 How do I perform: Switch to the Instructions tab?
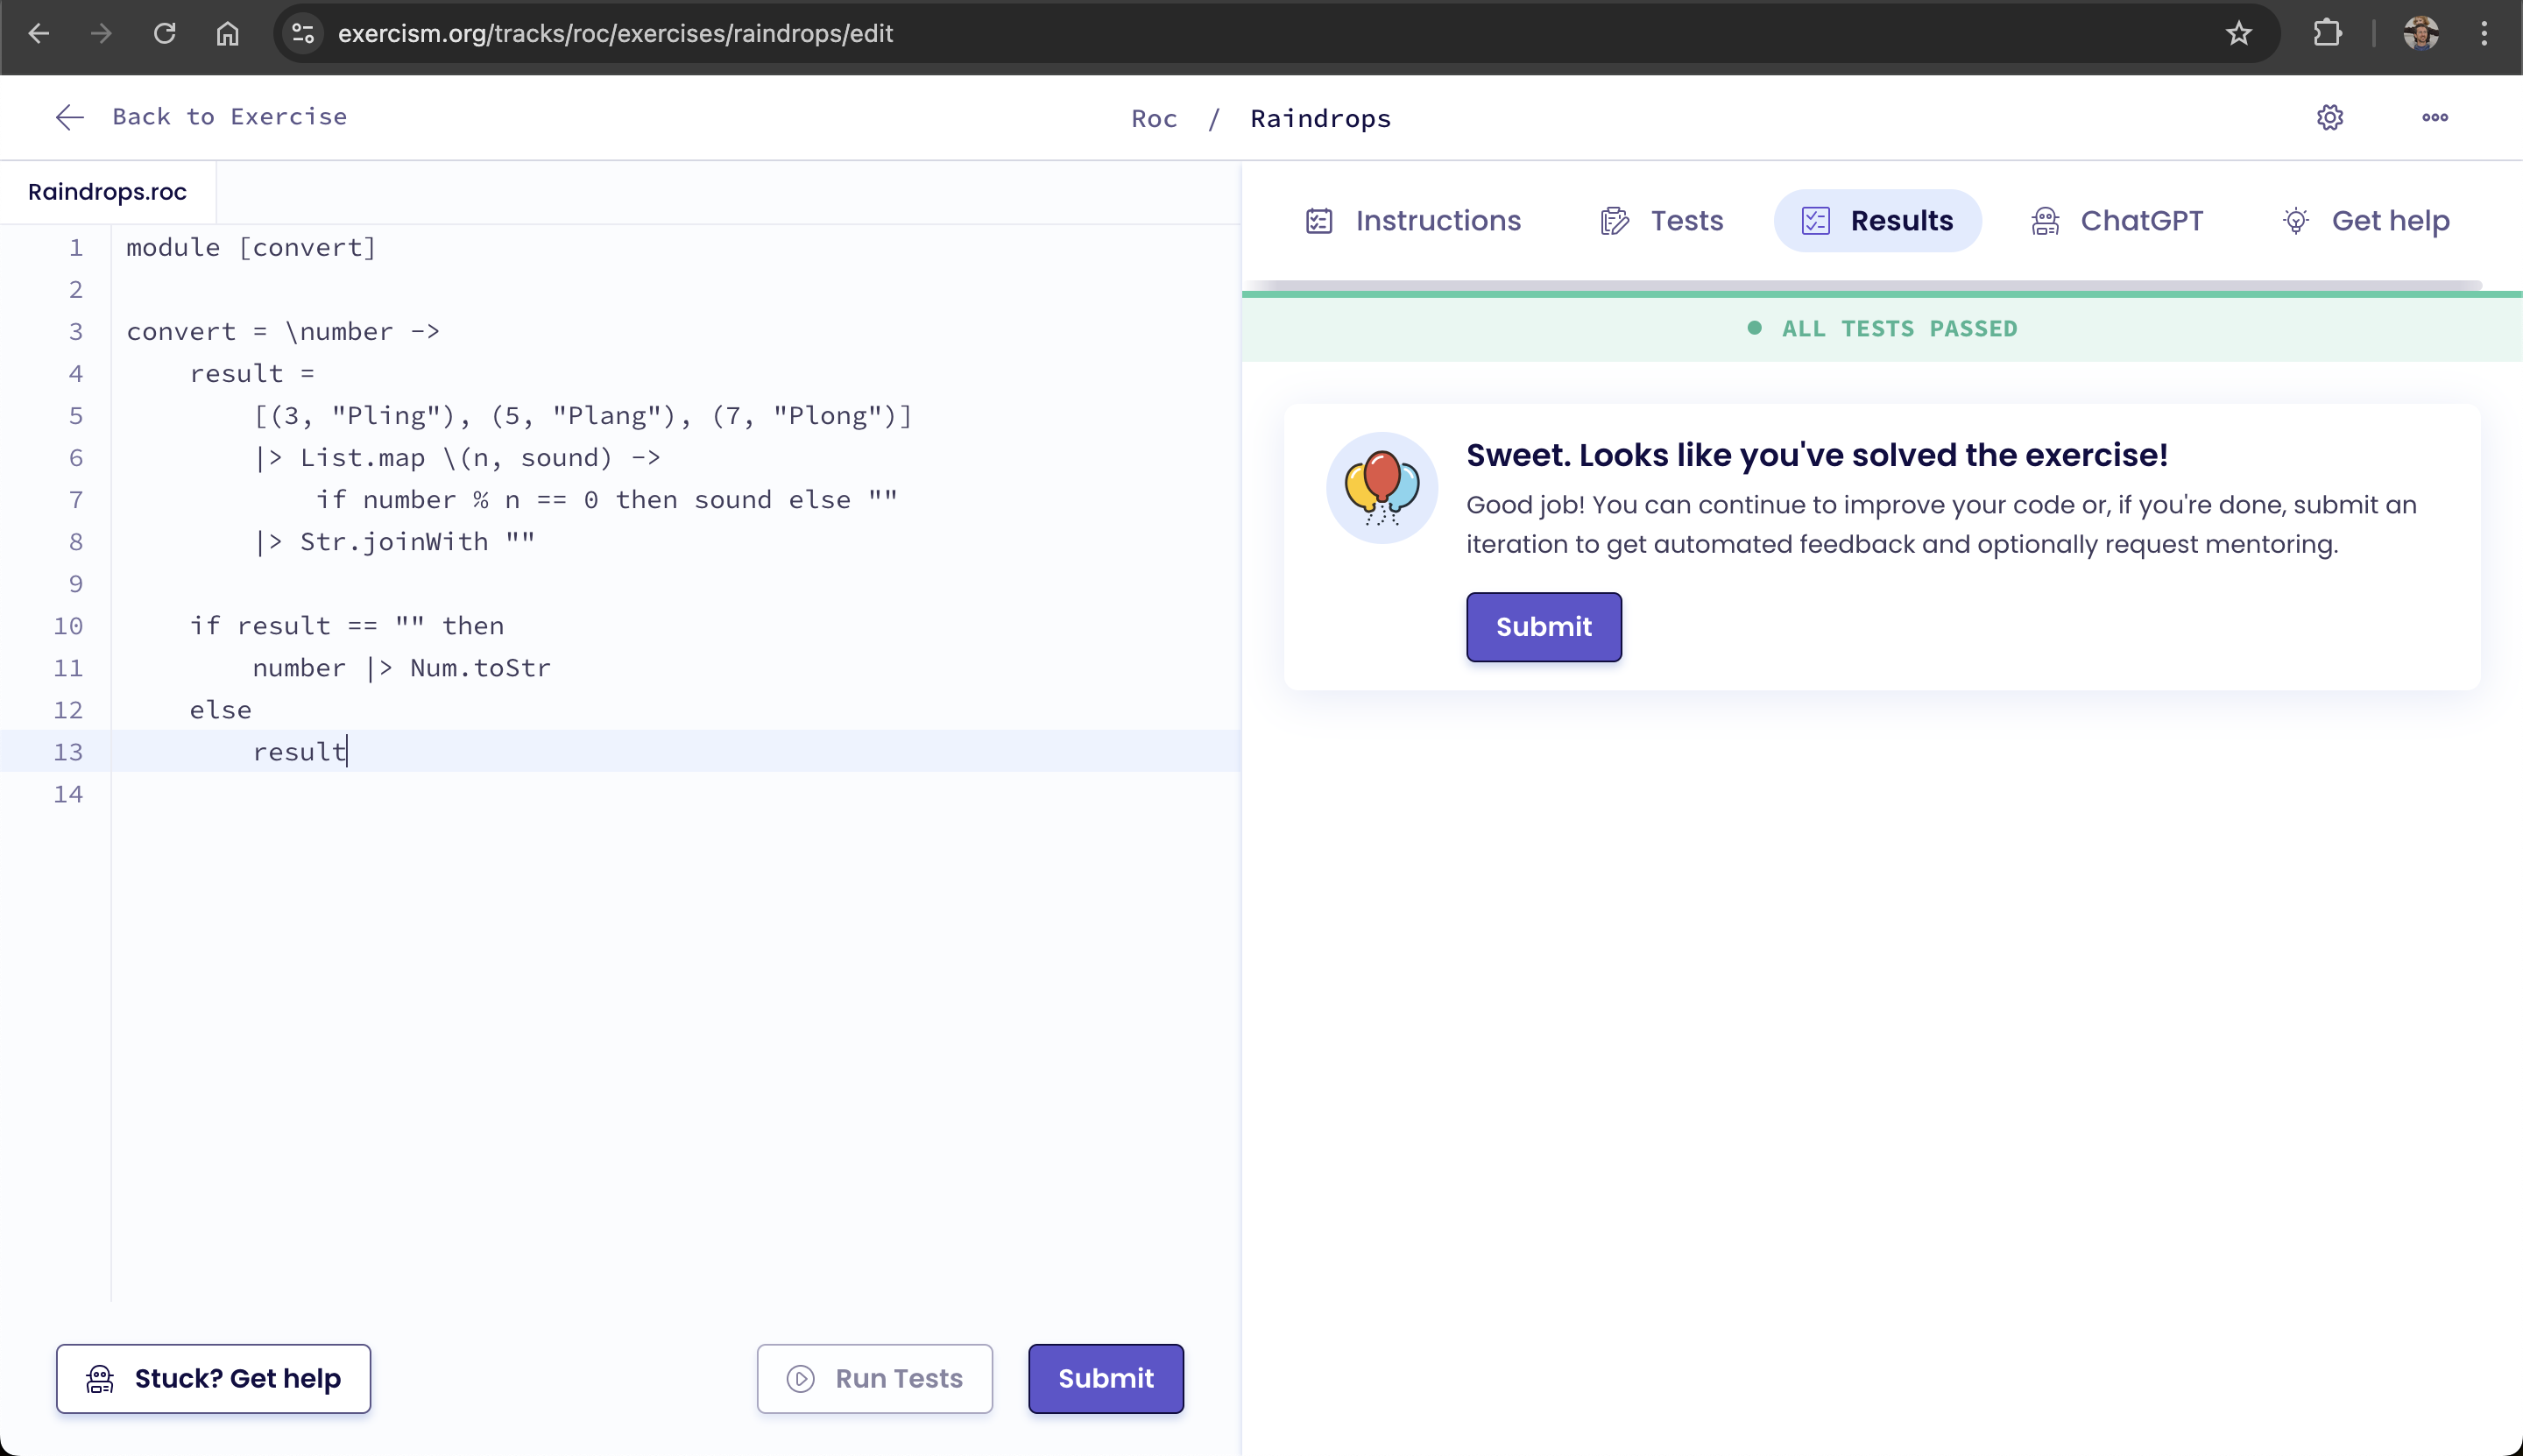click(1413, 221)
